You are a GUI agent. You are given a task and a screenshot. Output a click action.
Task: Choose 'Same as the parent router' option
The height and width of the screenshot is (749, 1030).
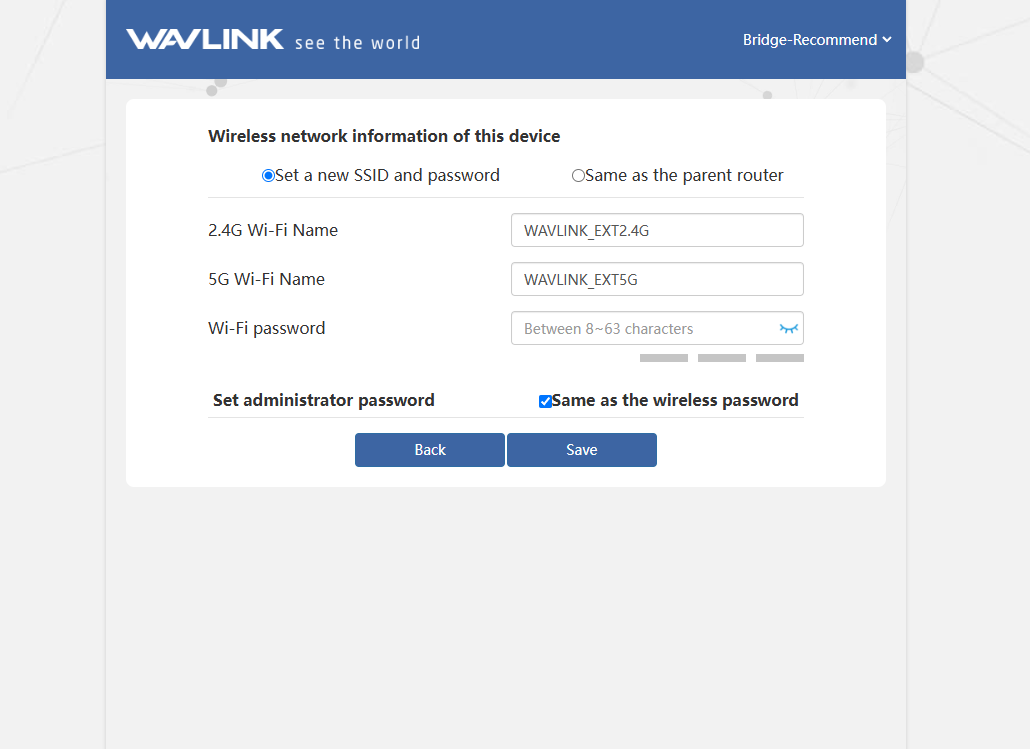578,176
